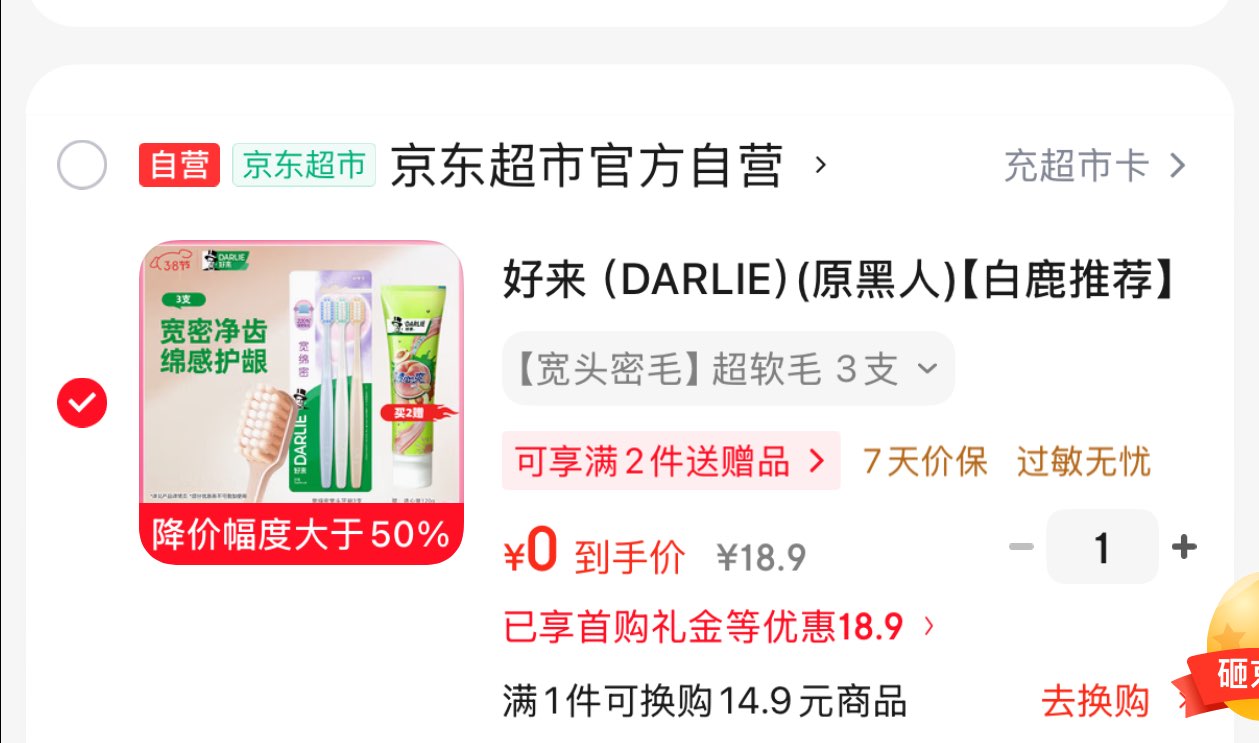Tap the red 自营 badge
This screenshot has width=1259, height=743.
pyautogui.click(x=179, y=165)
